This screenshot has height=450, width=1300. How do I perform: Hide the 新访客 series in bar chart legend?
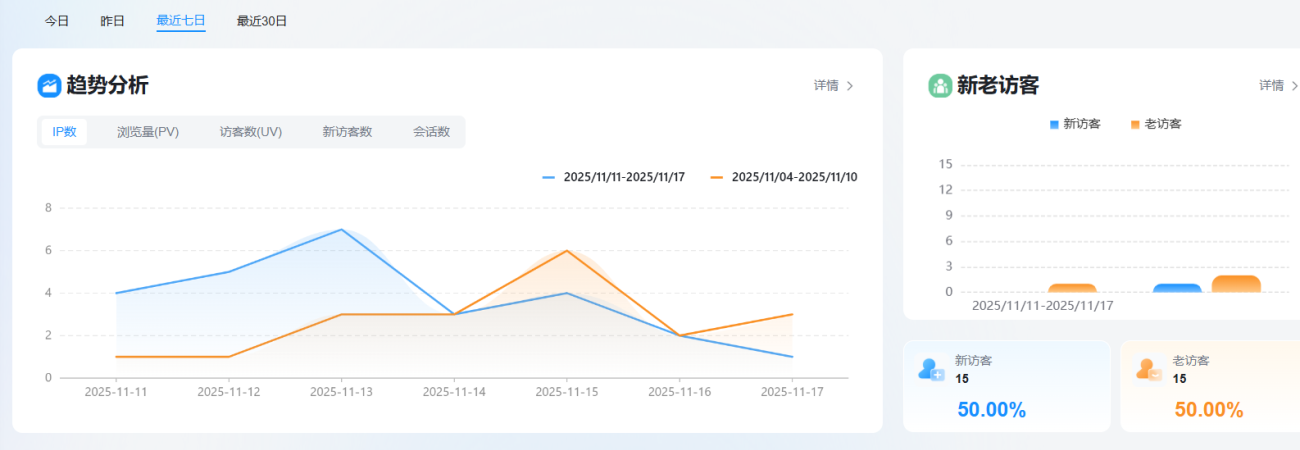[x=1075, y=124]
